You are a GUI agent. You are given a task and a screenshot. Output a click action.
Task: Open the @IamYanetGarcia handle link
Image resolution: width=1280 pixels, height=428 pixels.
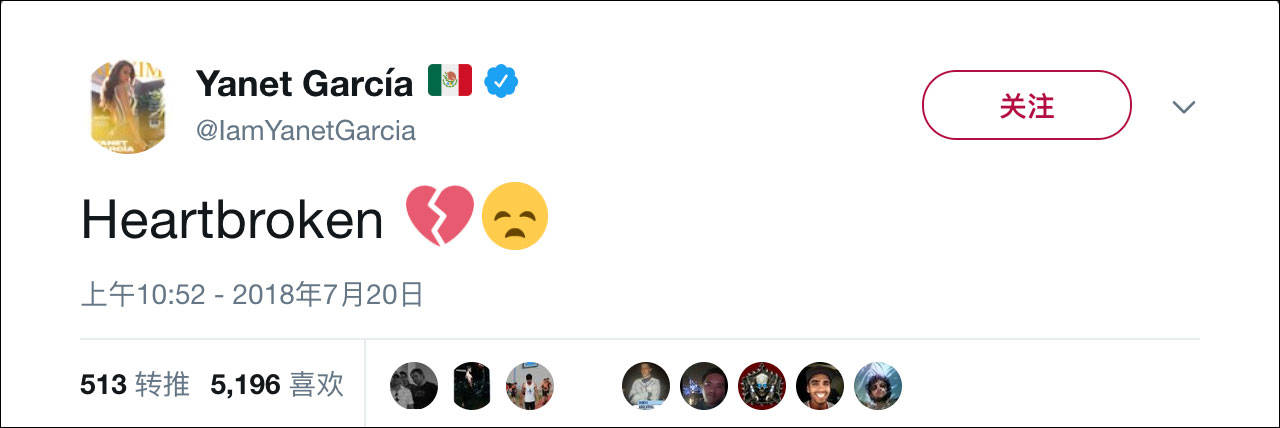305,131
